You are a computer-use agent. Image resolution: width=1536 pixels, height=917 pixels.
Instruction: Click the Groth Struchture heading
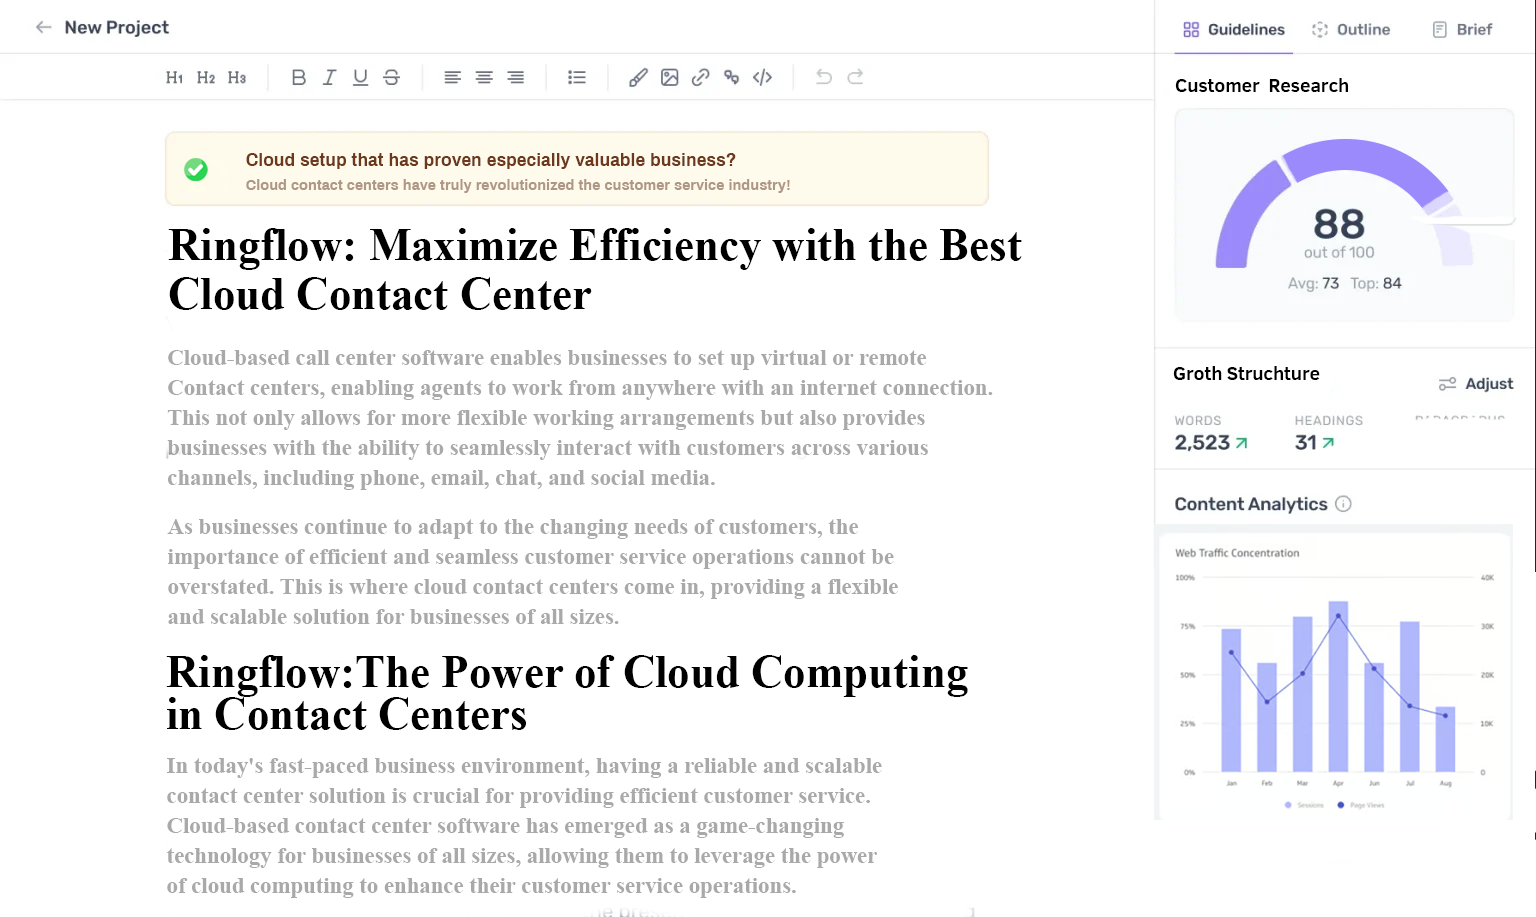pyautogui.click(x=1246, y=374)
